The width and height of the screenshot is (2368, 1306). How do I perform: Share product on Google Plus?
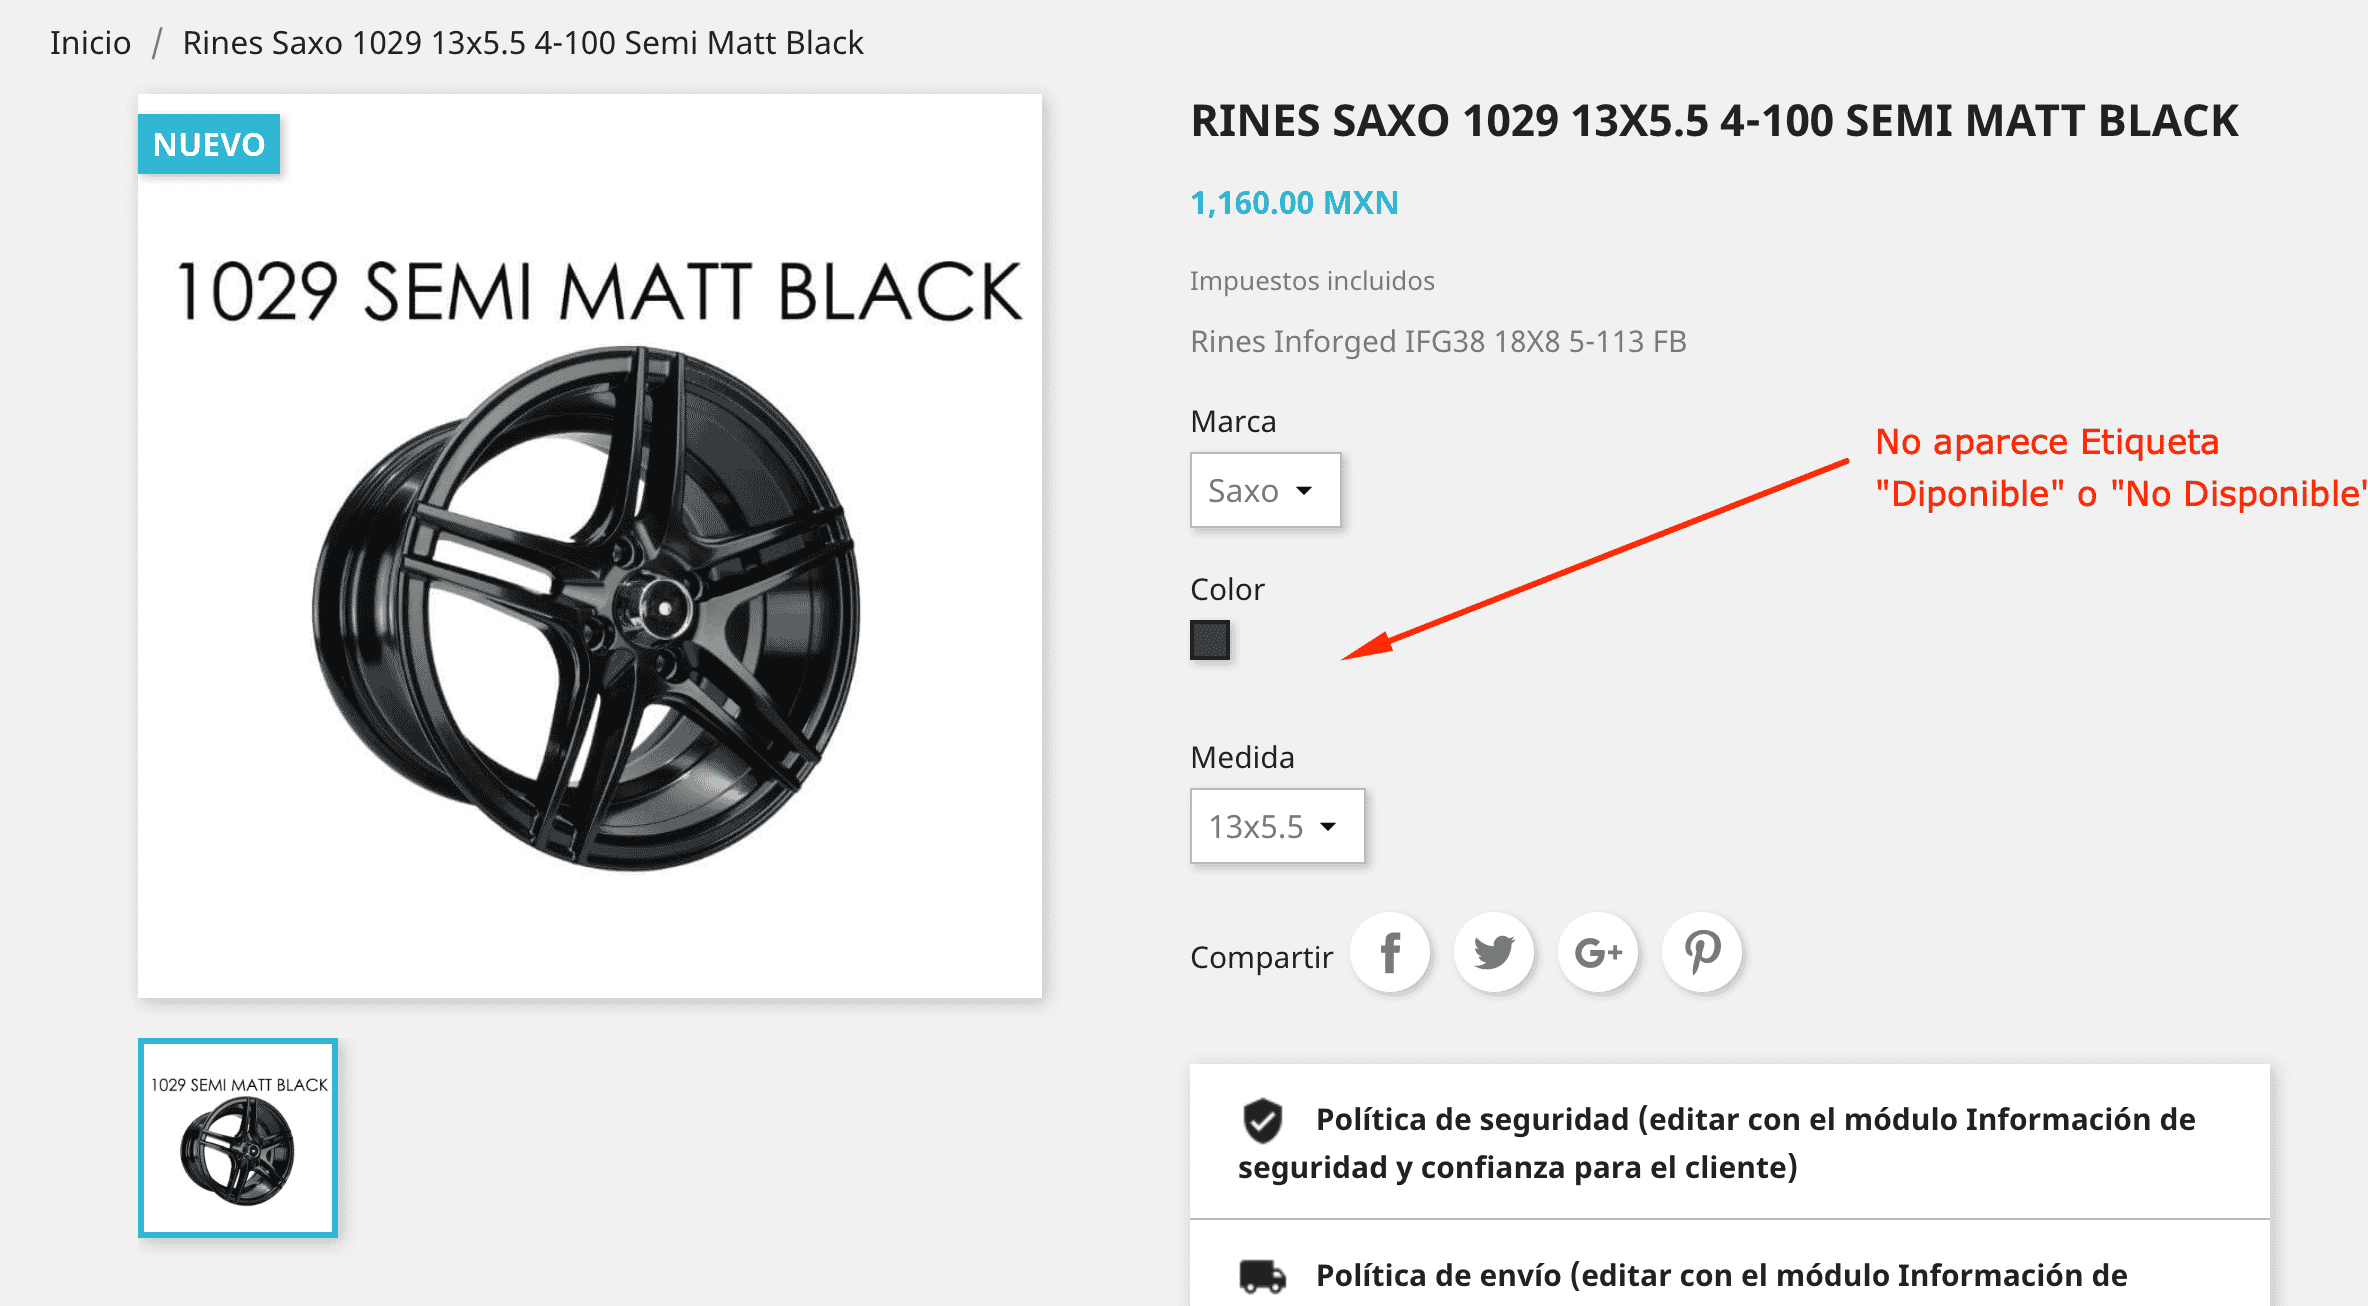[x=1598, y=952]
